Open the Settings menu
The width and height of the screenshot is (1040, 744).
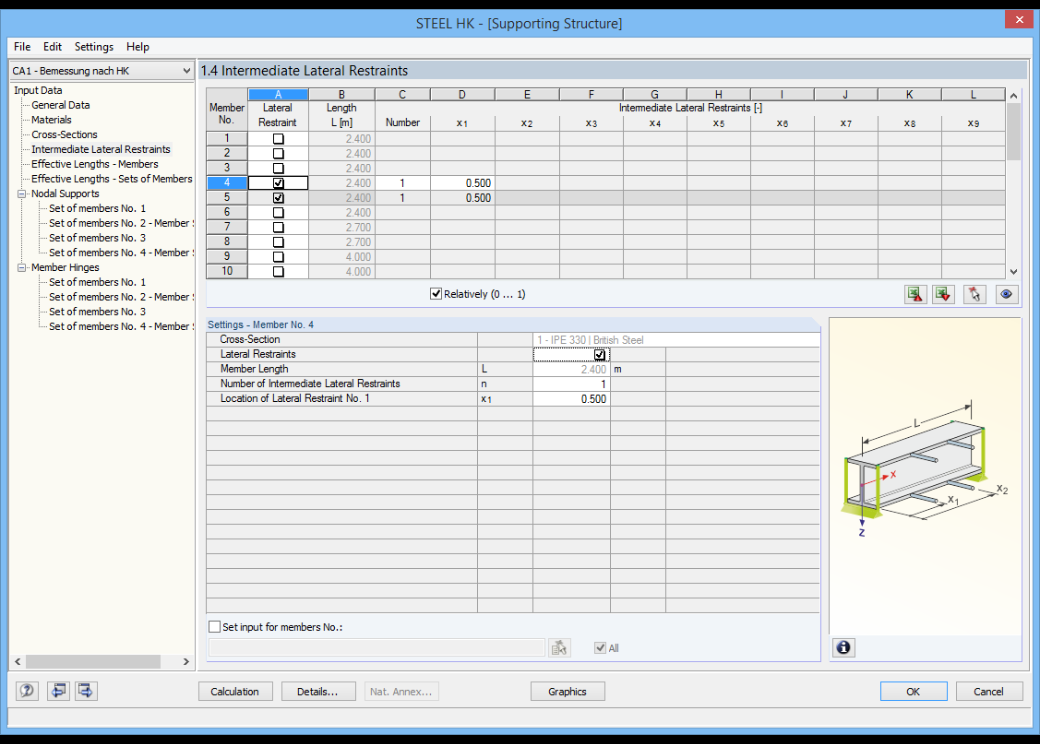pos(94,46)
